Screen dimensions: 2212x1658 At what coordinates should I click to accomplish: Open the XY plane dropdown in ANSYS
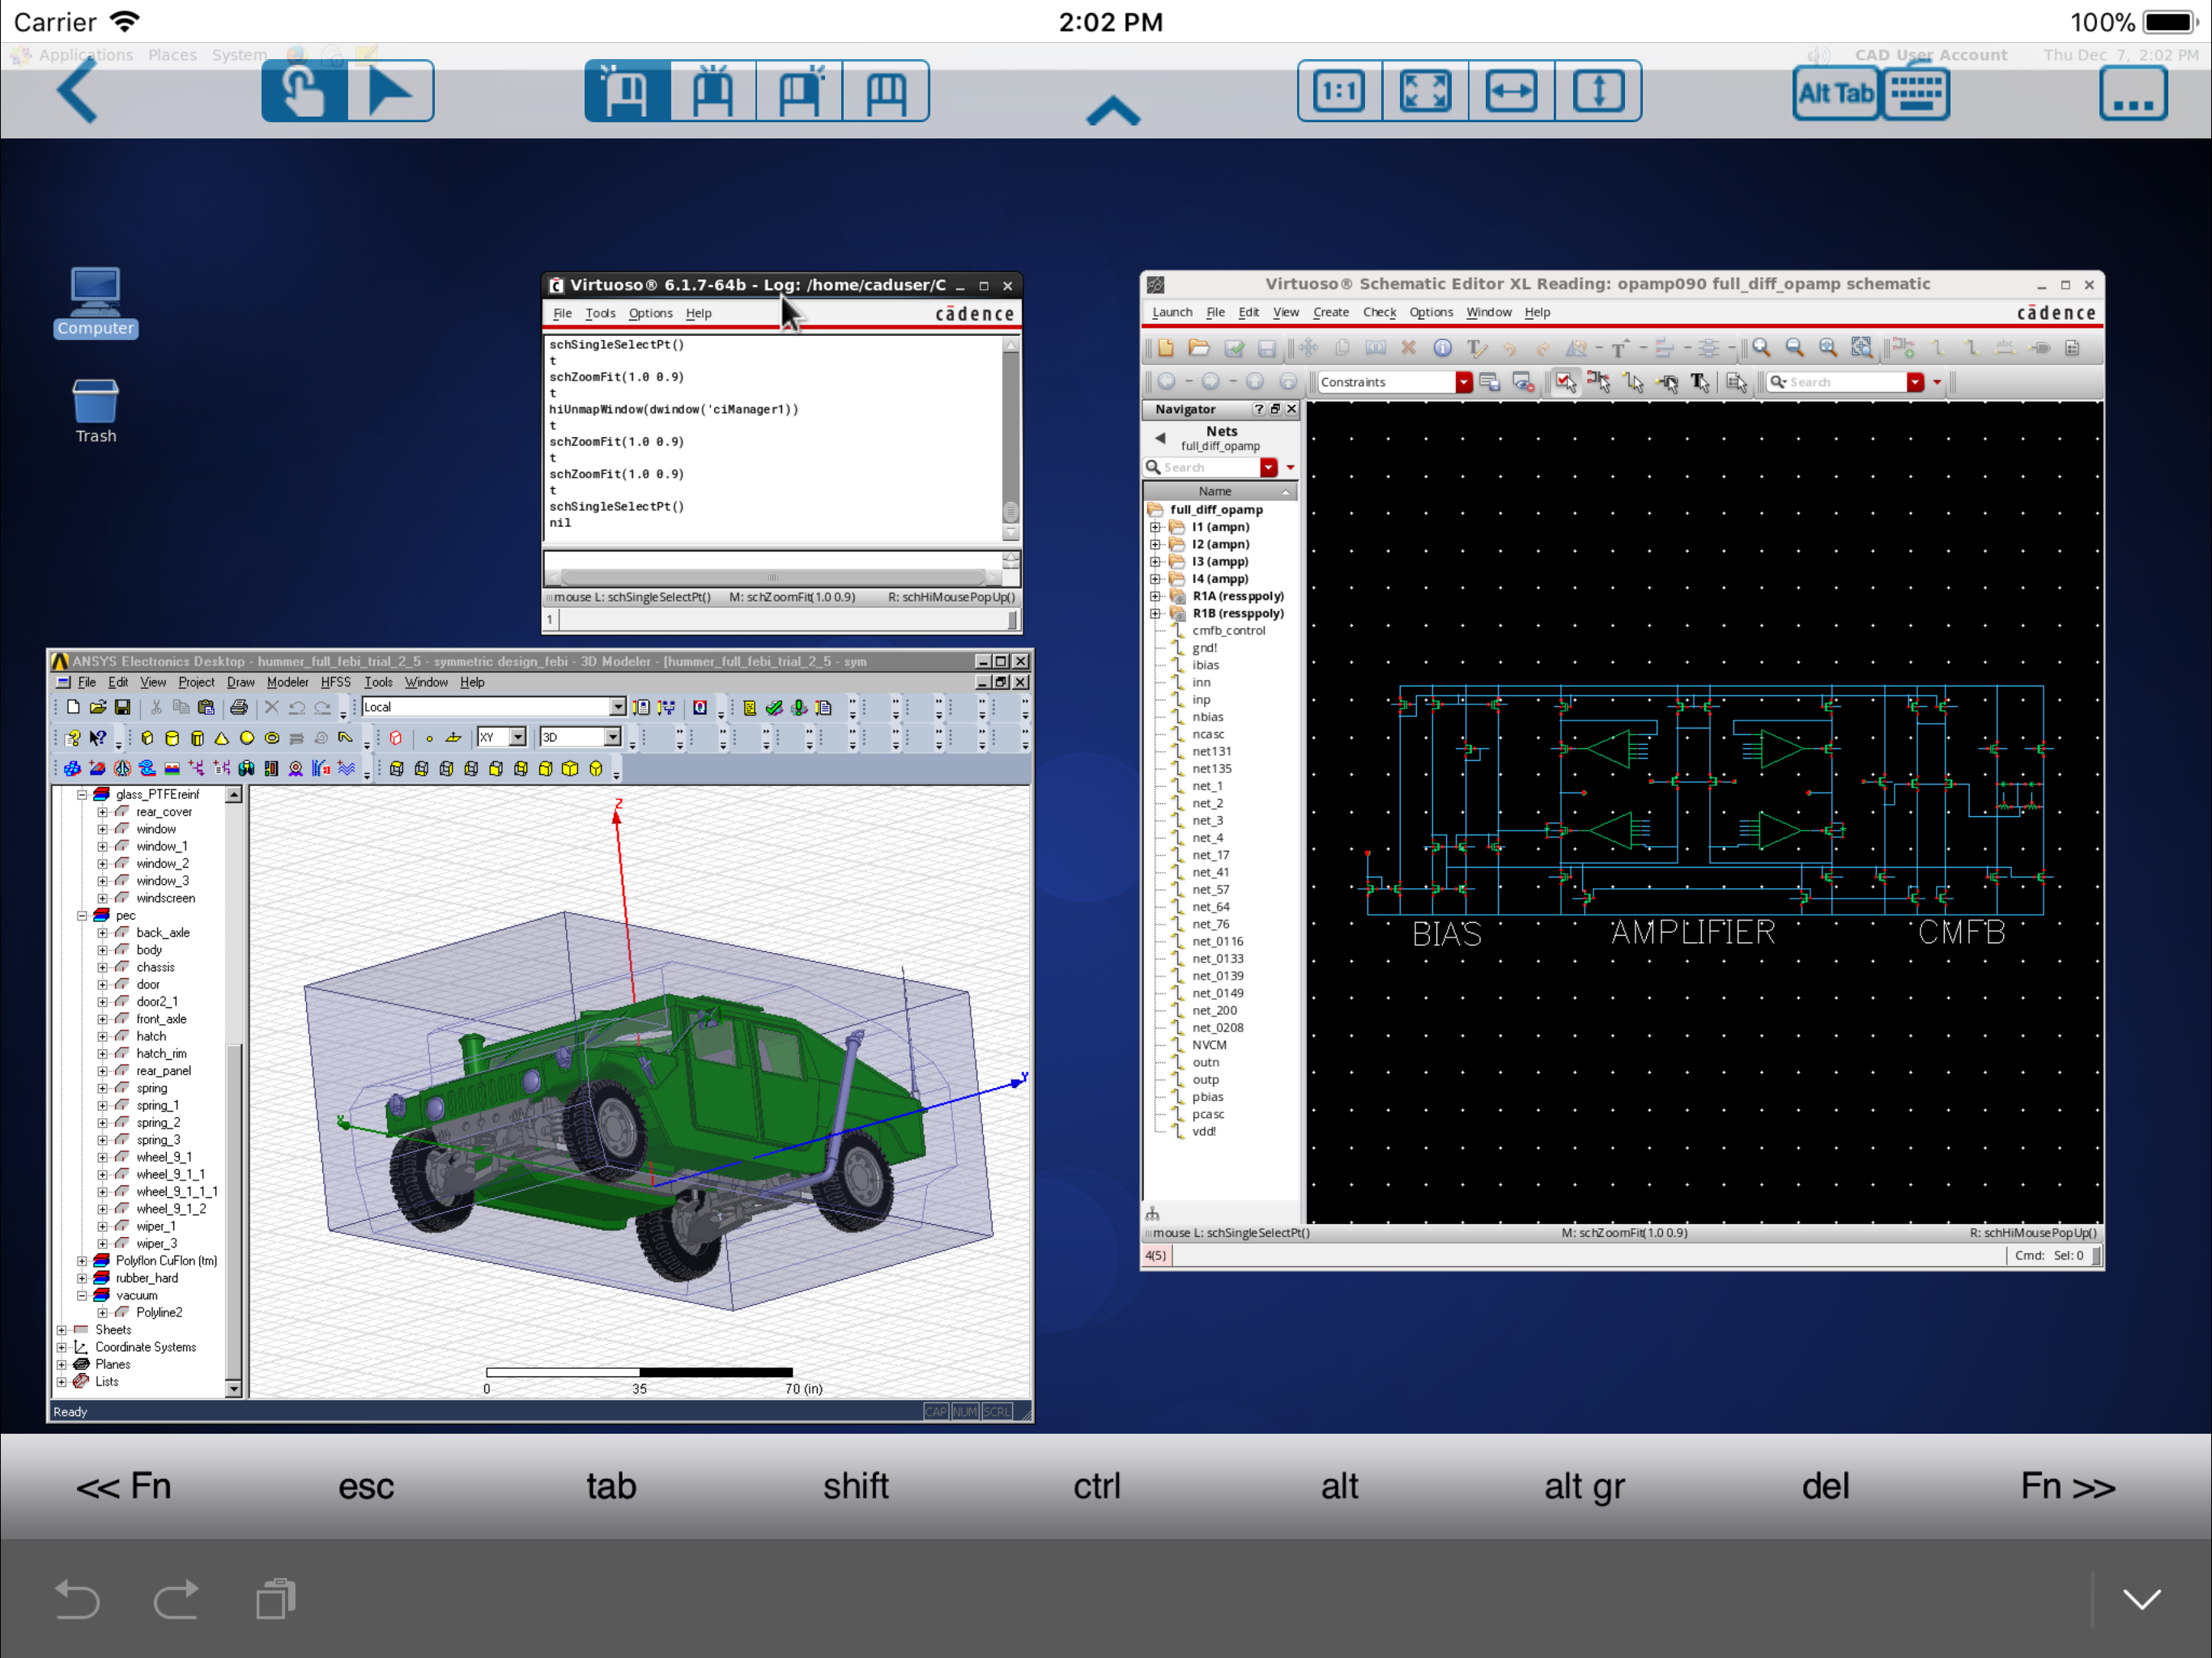[x=518, y=737]
